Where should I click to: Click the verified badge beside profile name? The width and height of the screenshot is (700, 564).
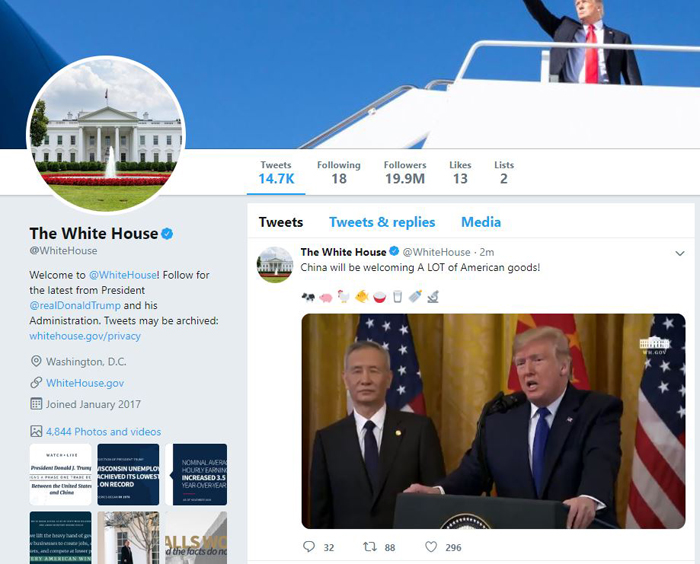pos(167,234)
